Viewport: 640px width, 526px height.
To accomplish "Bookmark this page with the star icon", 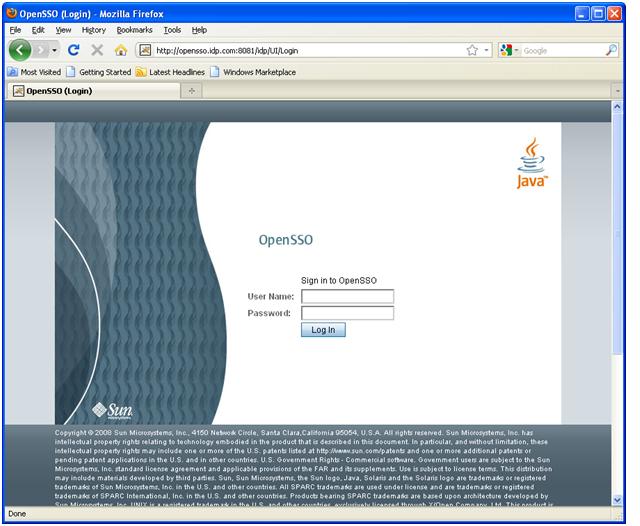I will (472, 50).
